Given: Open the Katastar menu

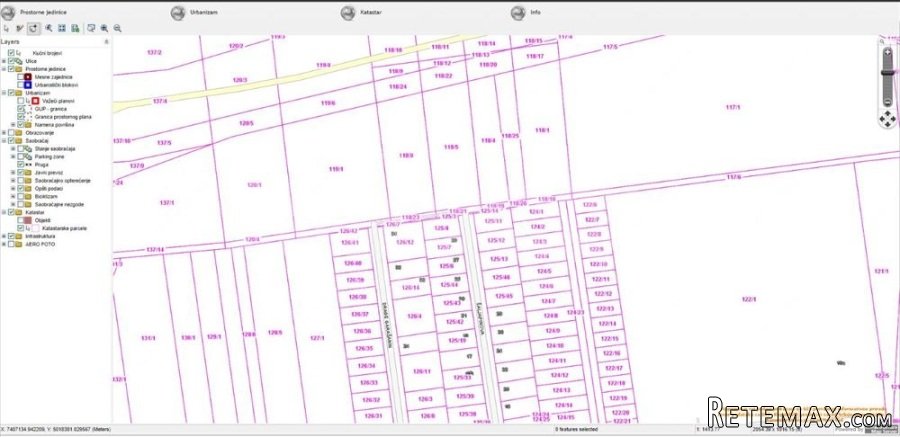Looking at the screenshot, I should point(371,12).
